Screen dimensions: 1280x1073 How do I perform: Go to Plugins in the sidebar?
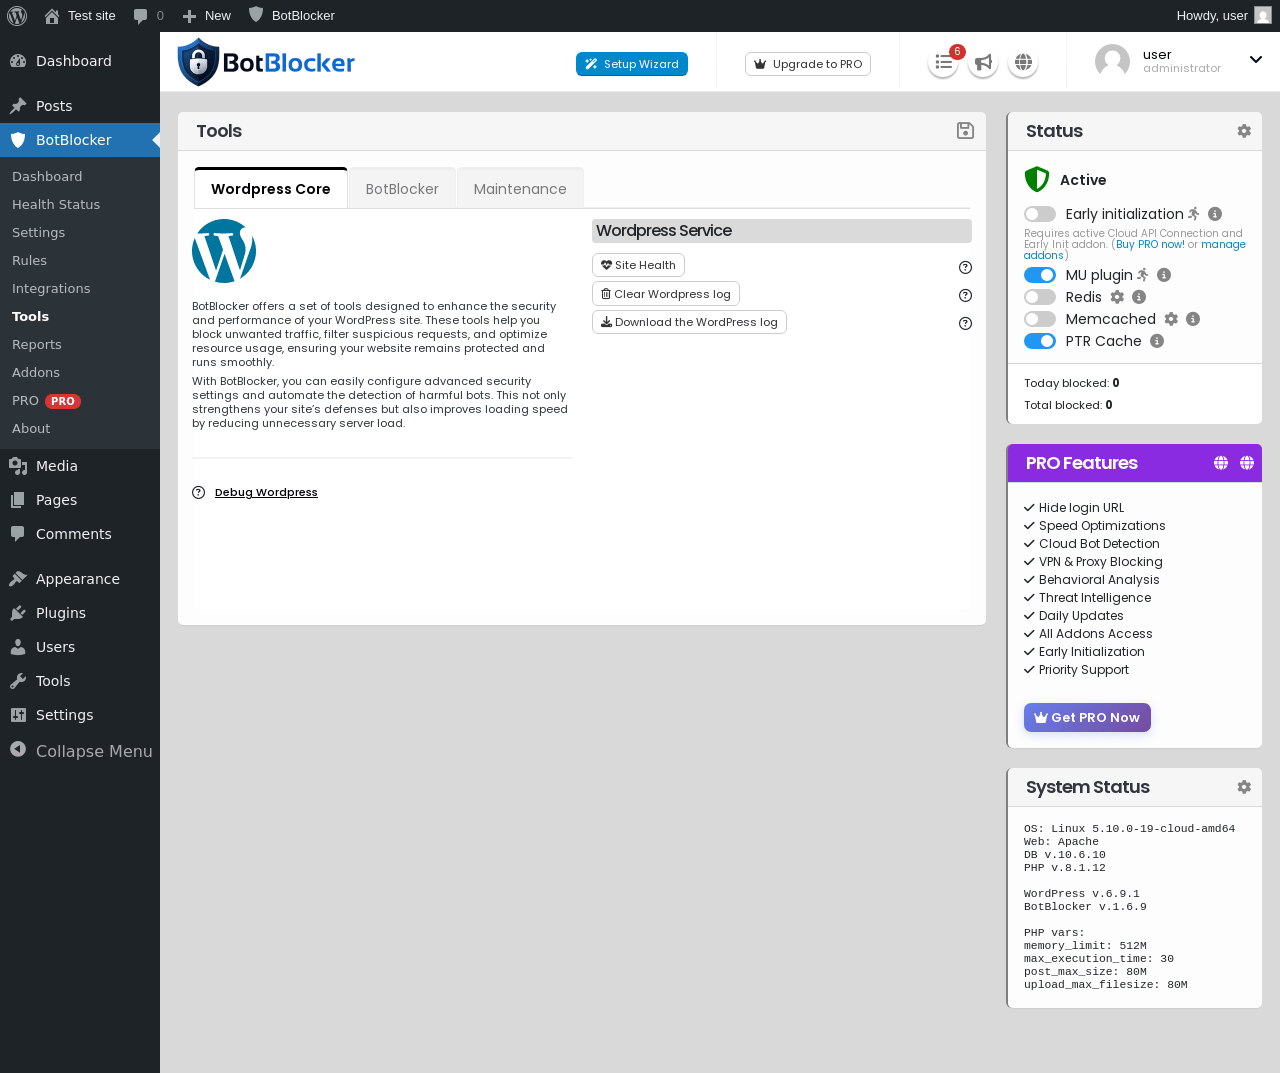(80, 613)
